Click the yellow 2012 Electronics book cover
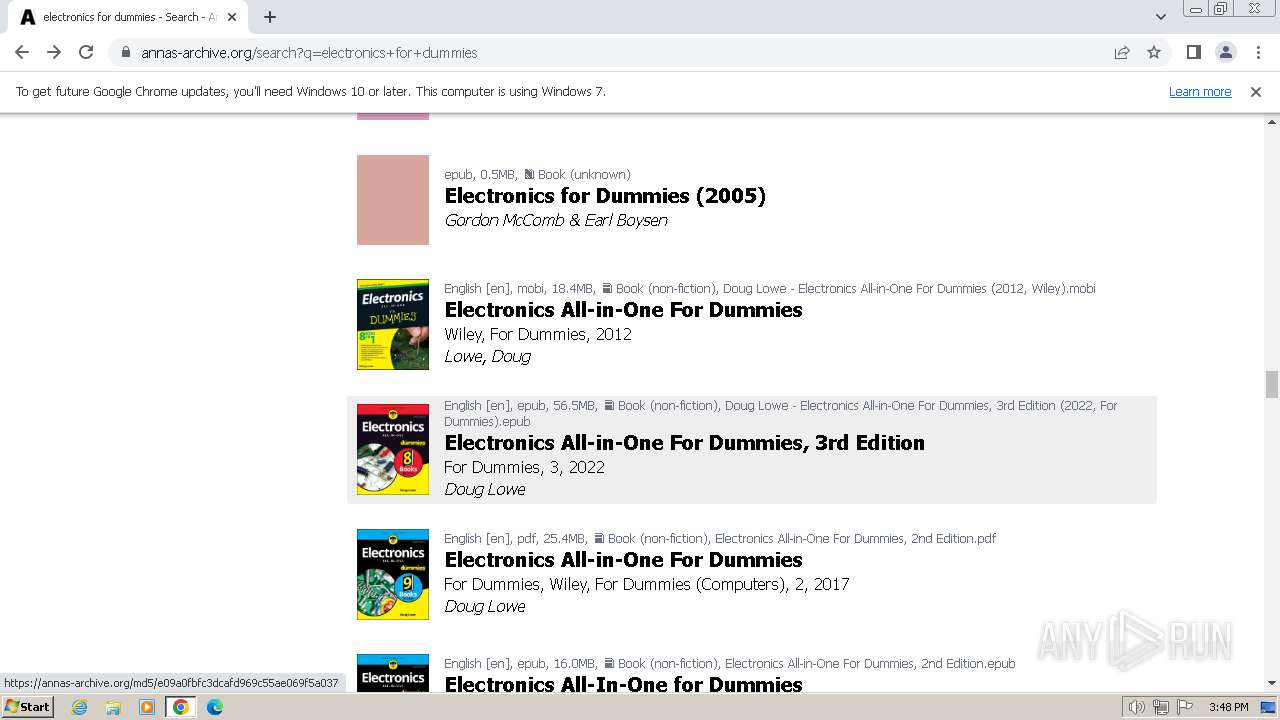This screenshot has width=1280, height=720. 393,324
